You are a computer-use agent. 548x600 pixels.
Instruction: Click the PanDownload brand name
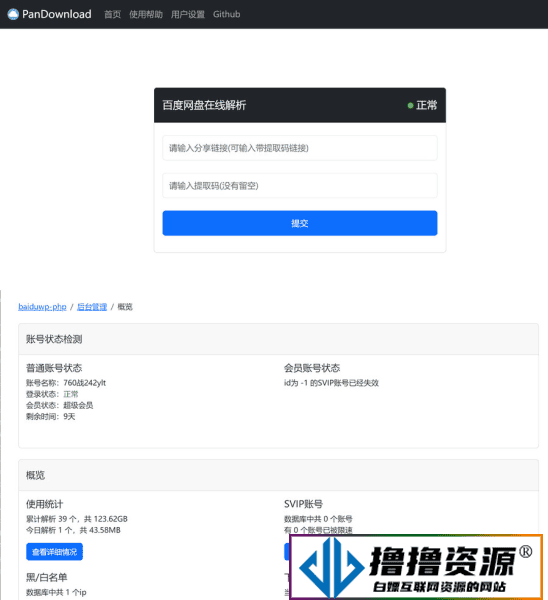pyautogui.click(x=57, y=14)
